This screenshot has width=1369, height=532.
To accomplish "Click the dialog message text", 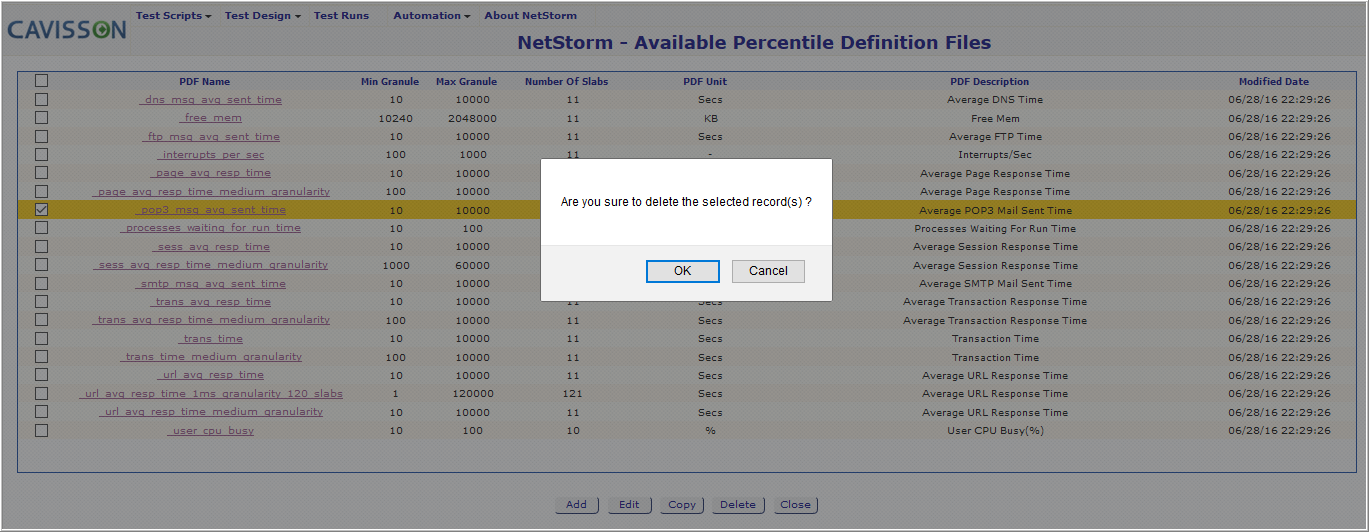I will (686, 202).
